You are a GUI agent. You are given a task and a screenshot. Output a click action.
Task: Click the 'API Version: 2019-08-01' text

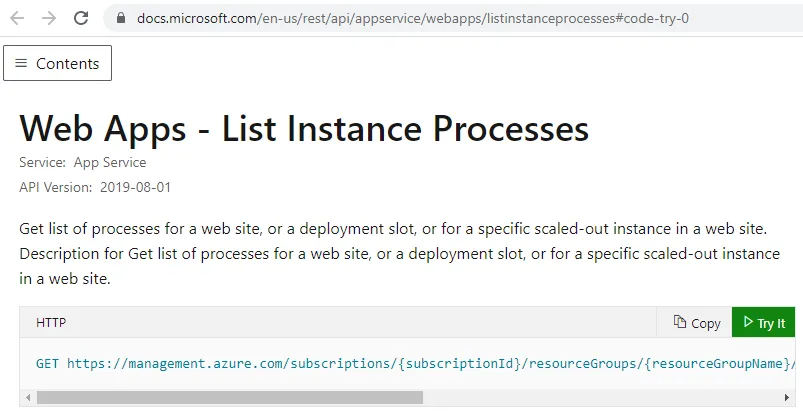pyautogui.click(x=95, y=187)
